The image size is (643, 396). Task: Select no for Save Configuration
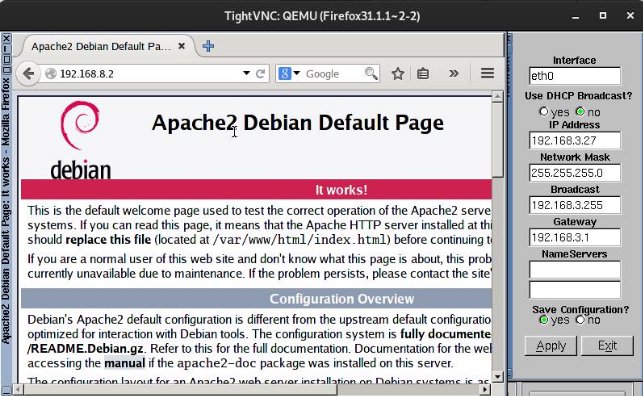(x=580, y=320)
